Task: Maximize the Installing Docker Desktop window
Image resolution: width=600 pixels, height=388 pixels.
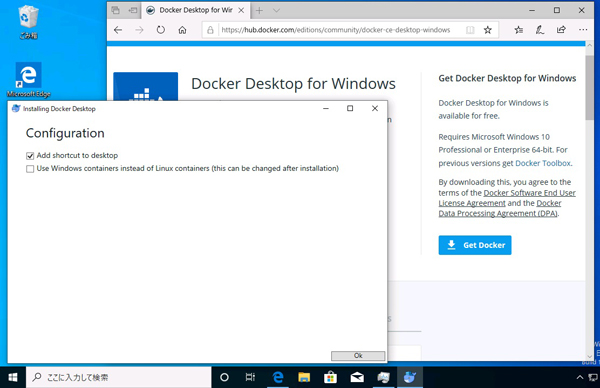Action: pos(350,108)
